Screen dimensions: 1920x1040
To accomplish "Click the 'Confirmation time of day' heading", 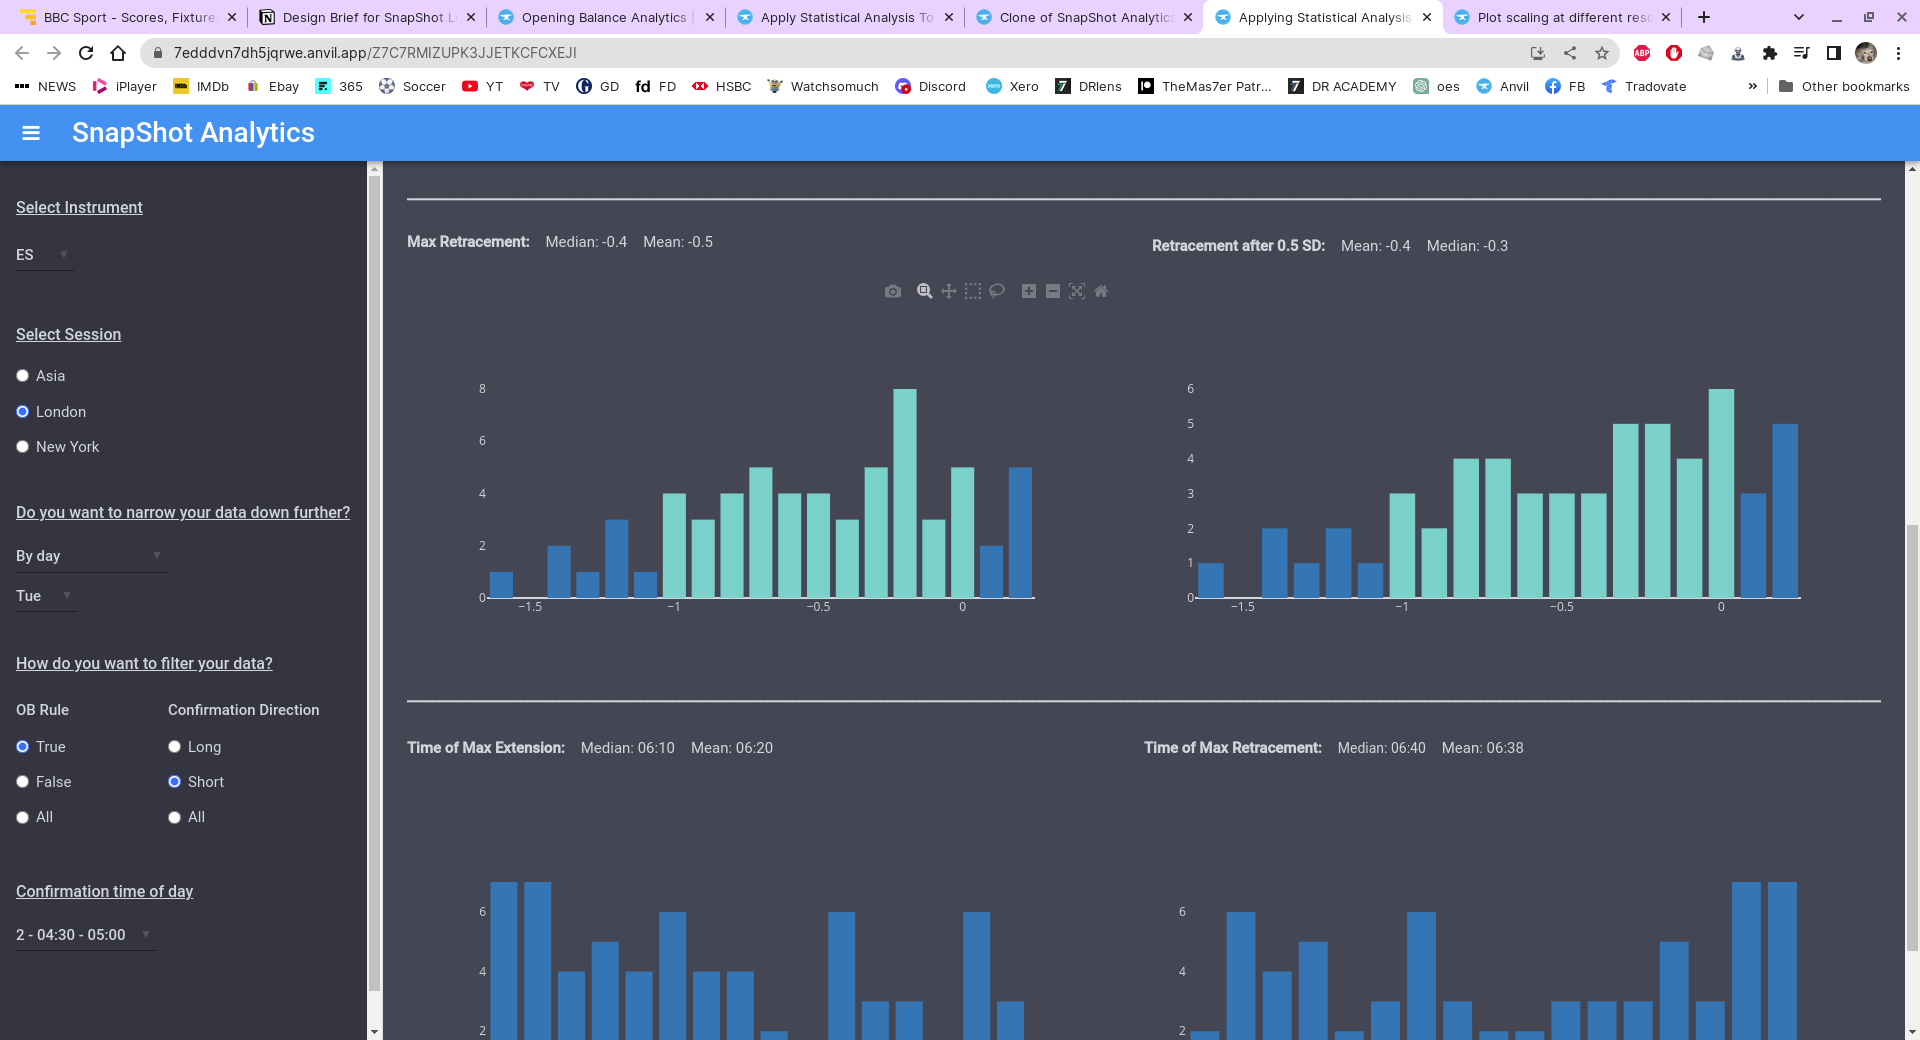I will 104,892.
